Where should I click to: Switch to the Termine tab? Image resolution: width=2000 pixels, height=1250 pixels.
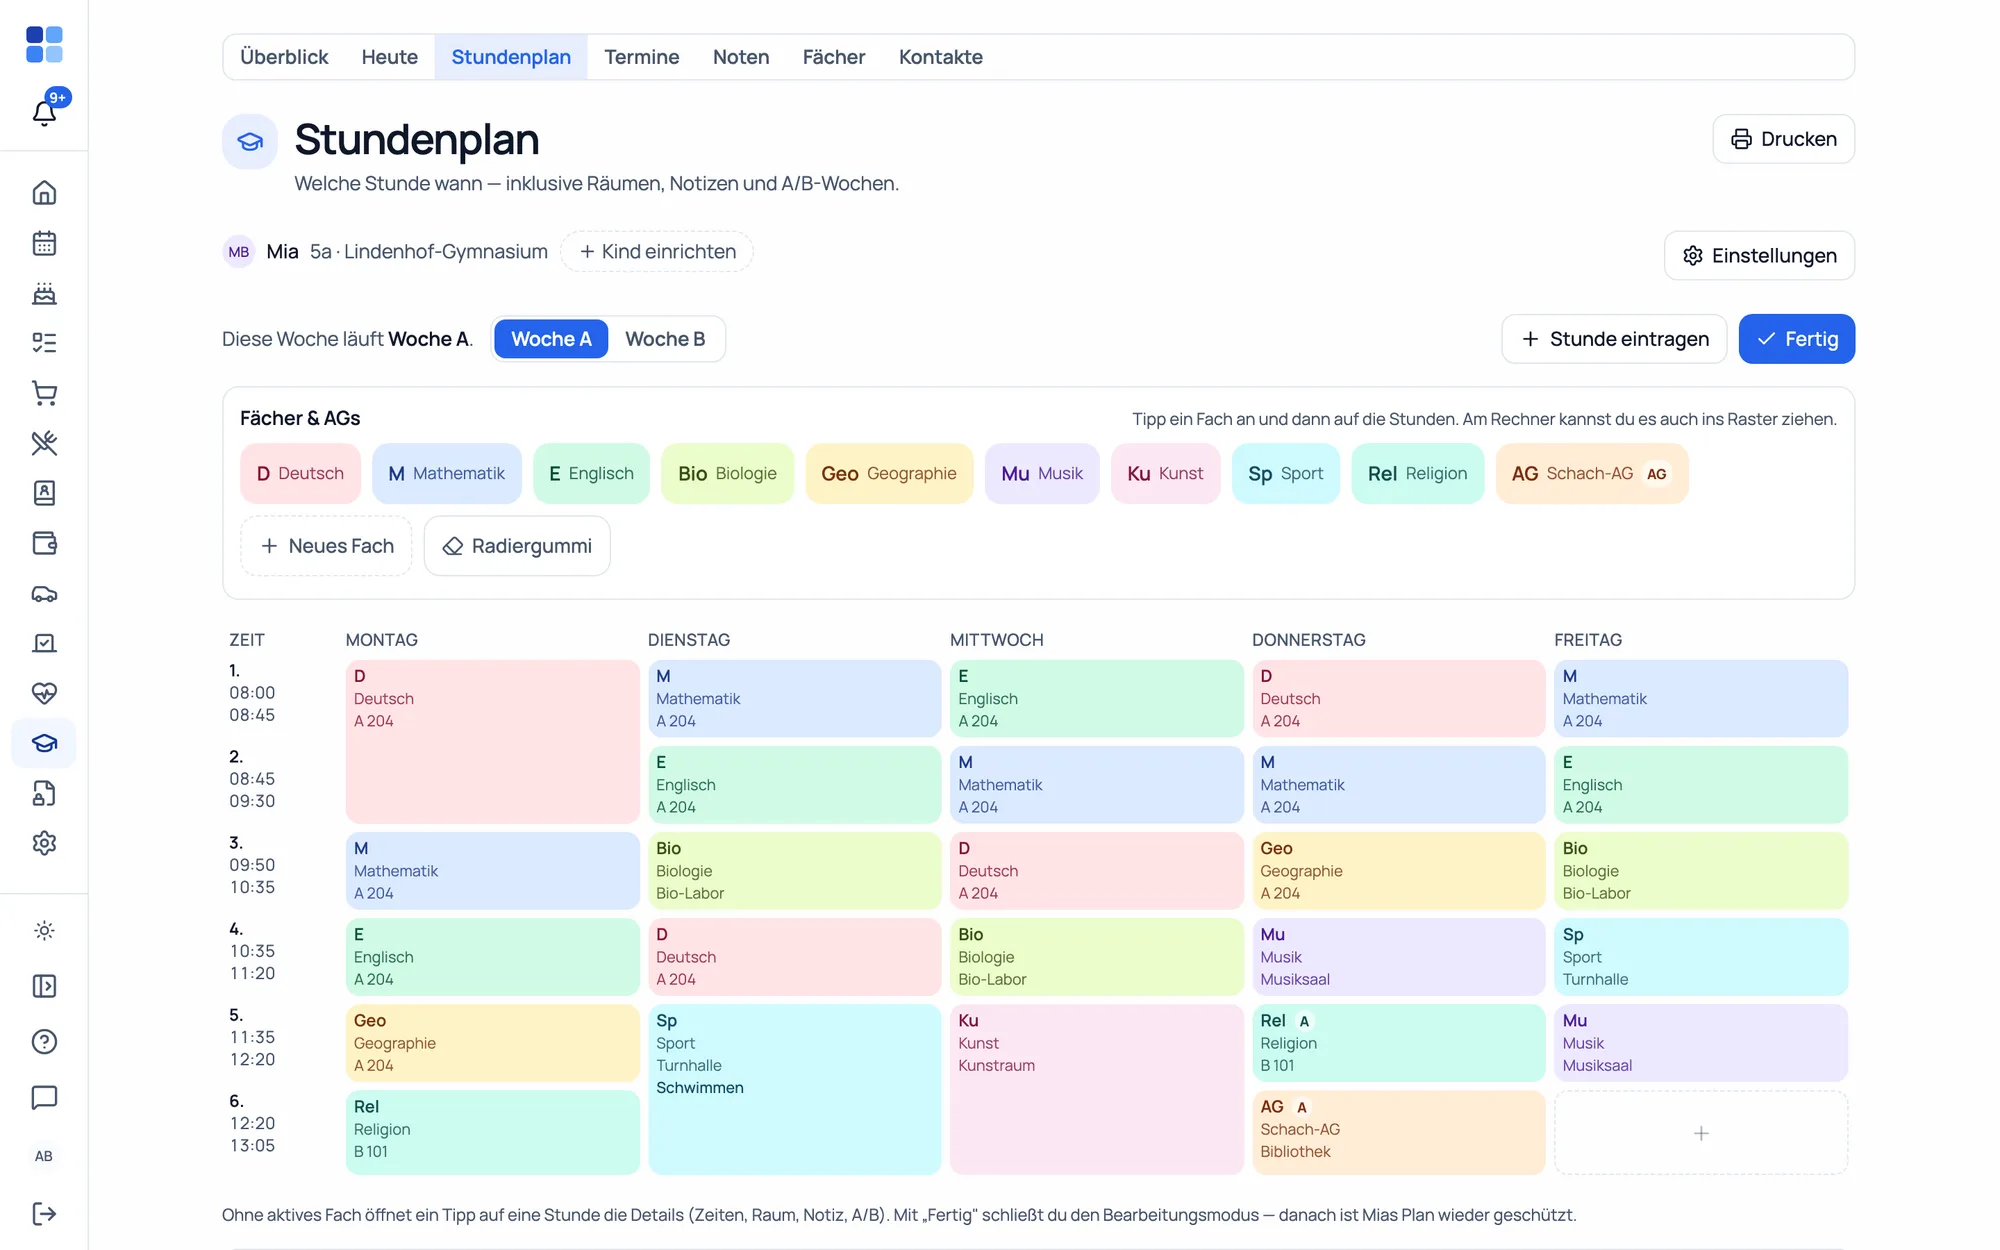[641, 57]
